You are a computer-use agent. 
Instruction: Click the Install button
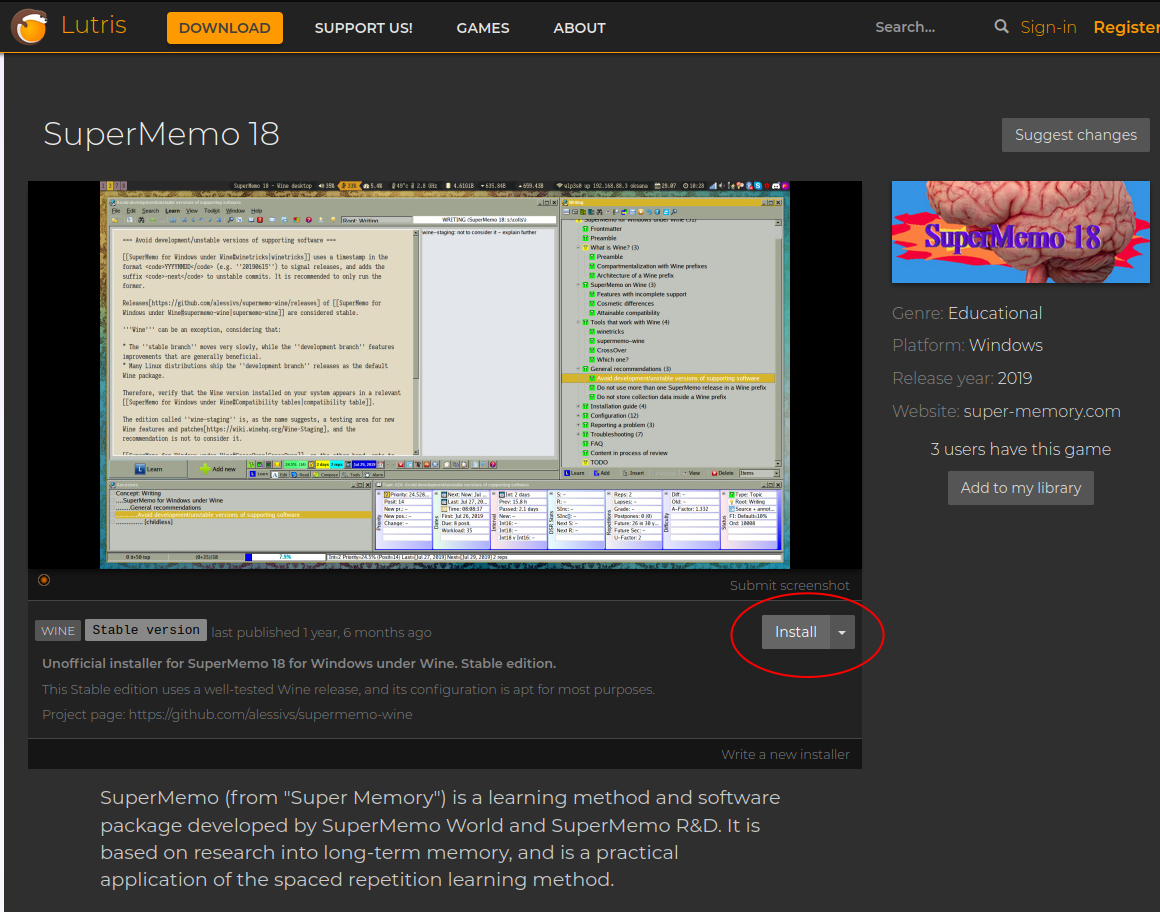(x=796, y=632)
